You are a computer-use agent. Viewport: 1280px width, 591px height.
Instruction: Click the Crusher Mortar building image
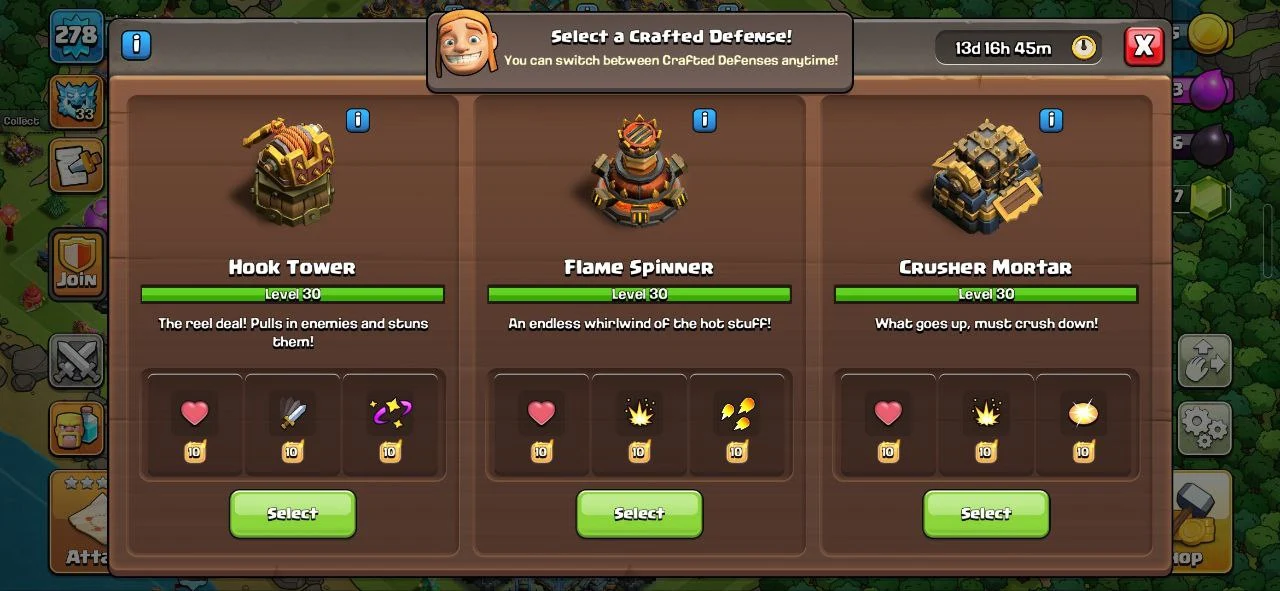(986, 175)
